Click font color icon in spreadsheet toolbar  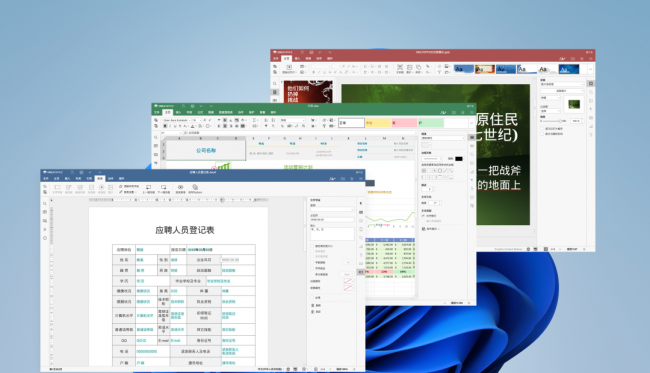pyautogui.click(x=192, y=126)
